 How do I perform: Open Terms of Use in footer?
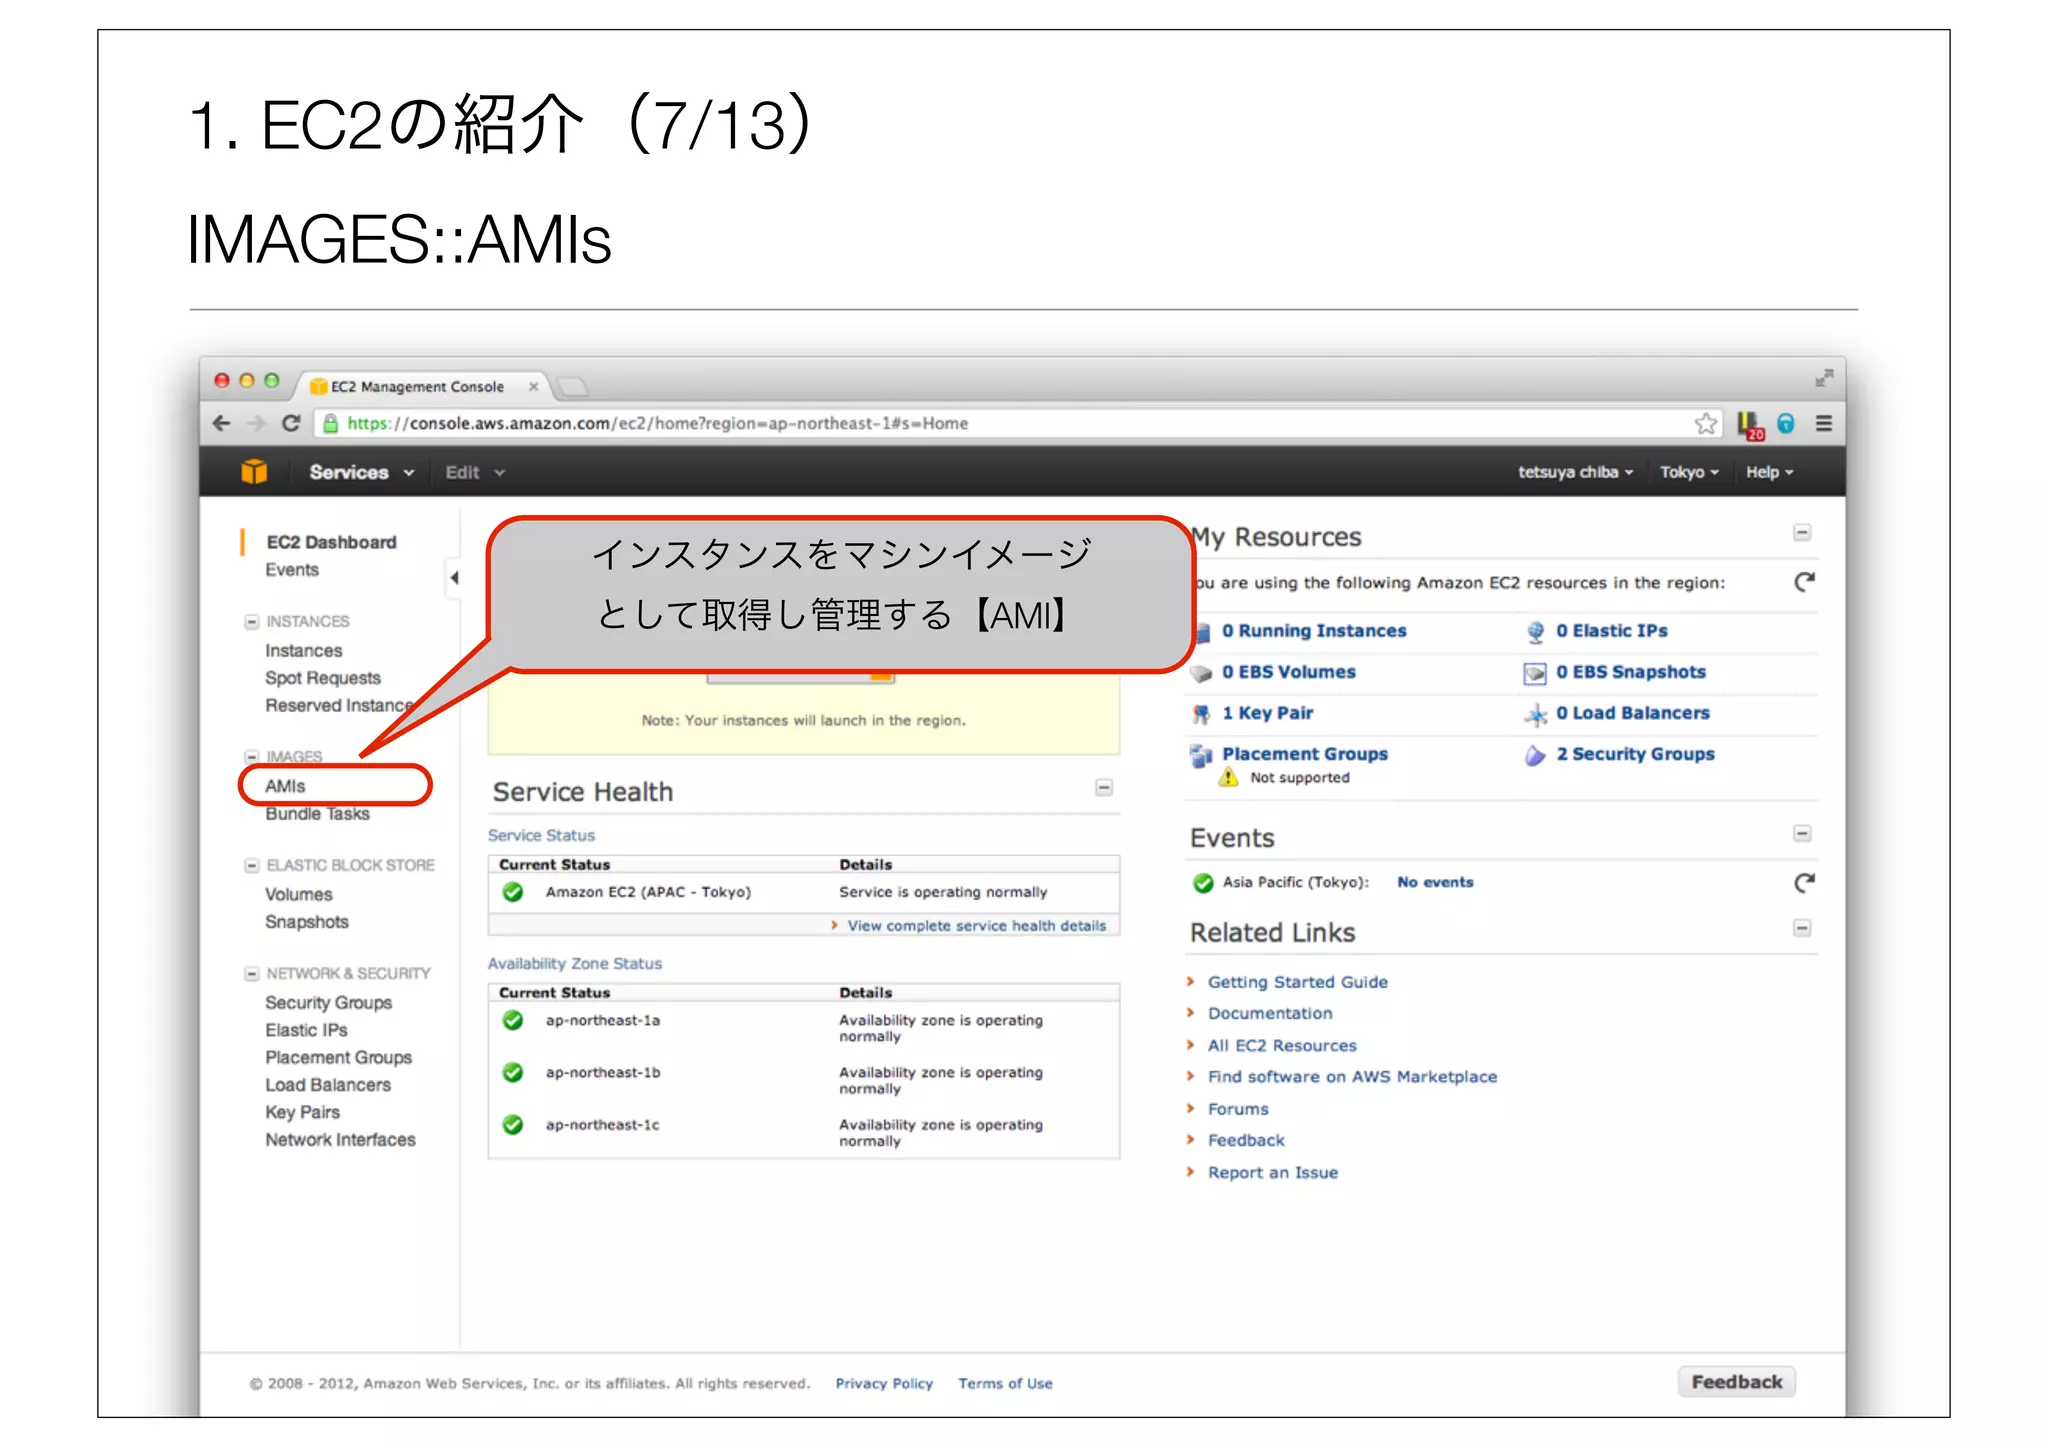[1005, 1383]
